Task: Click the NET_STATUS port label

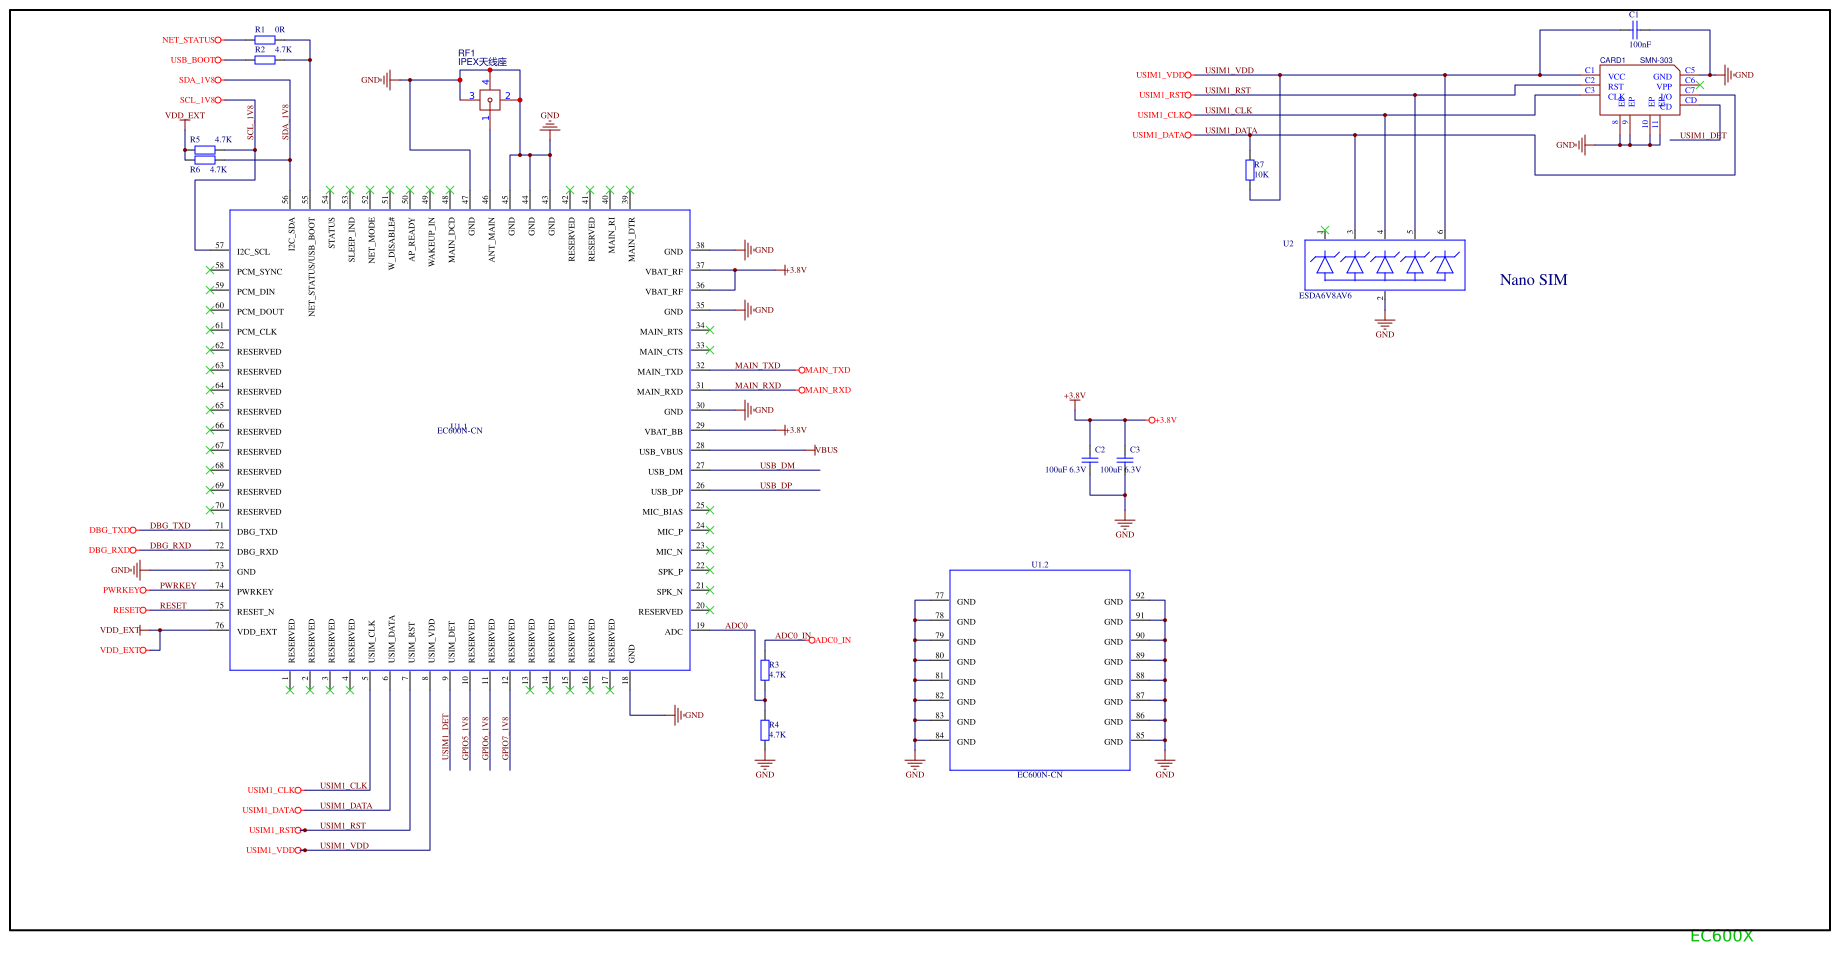Action: tap(189, 40)
